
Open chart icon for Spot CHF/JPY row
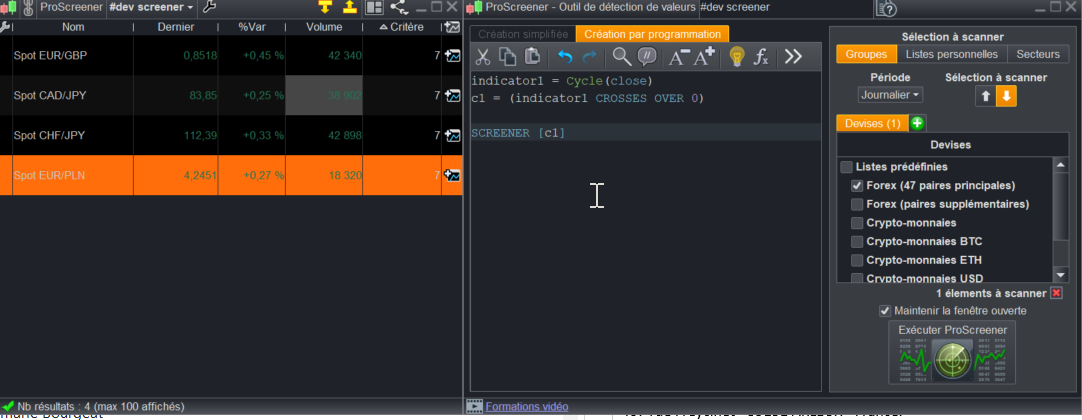pos(453,135)
